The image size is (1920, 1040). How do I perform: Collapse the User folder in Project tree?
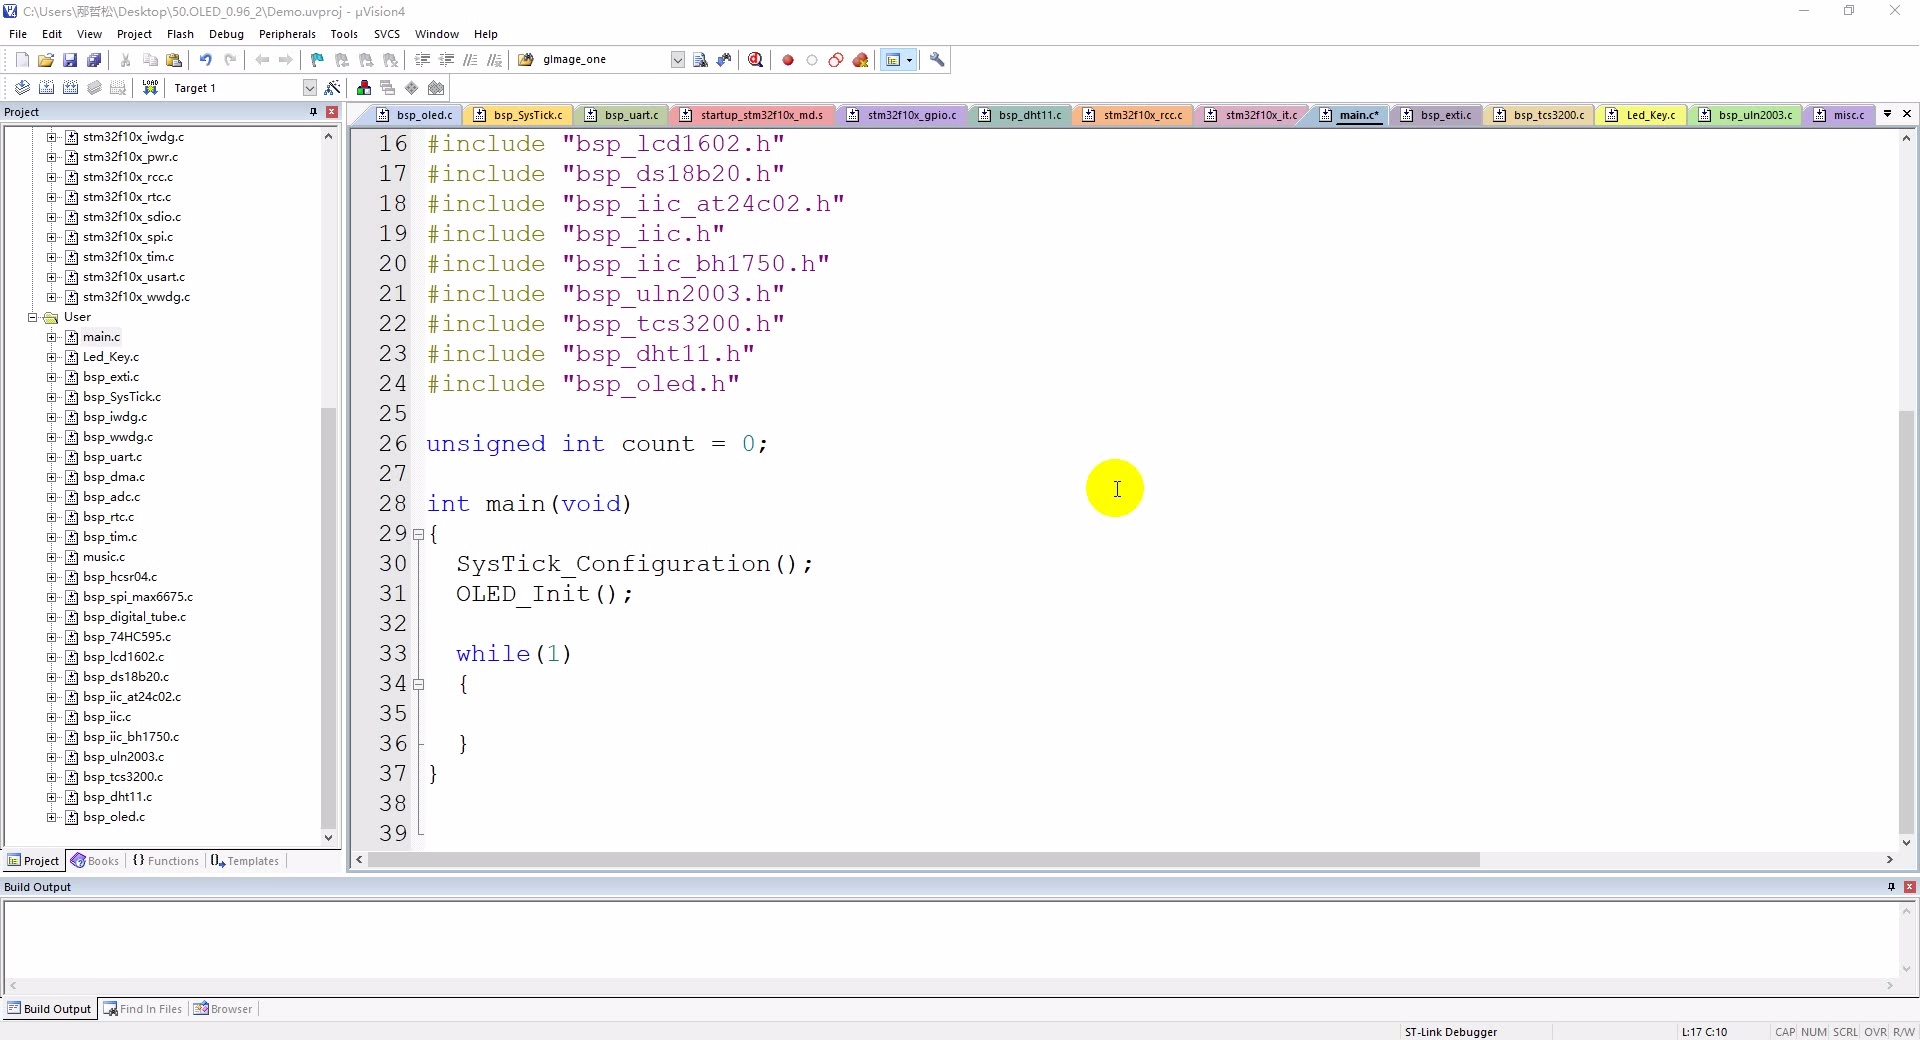tap(31, 317)
